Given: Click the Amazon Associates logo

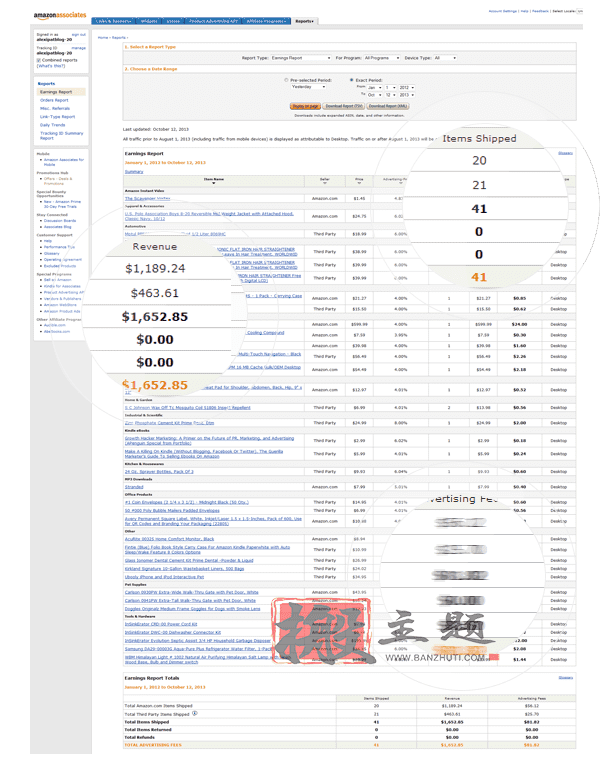Looking at the screenshot, I should click(x=60, y=15).
